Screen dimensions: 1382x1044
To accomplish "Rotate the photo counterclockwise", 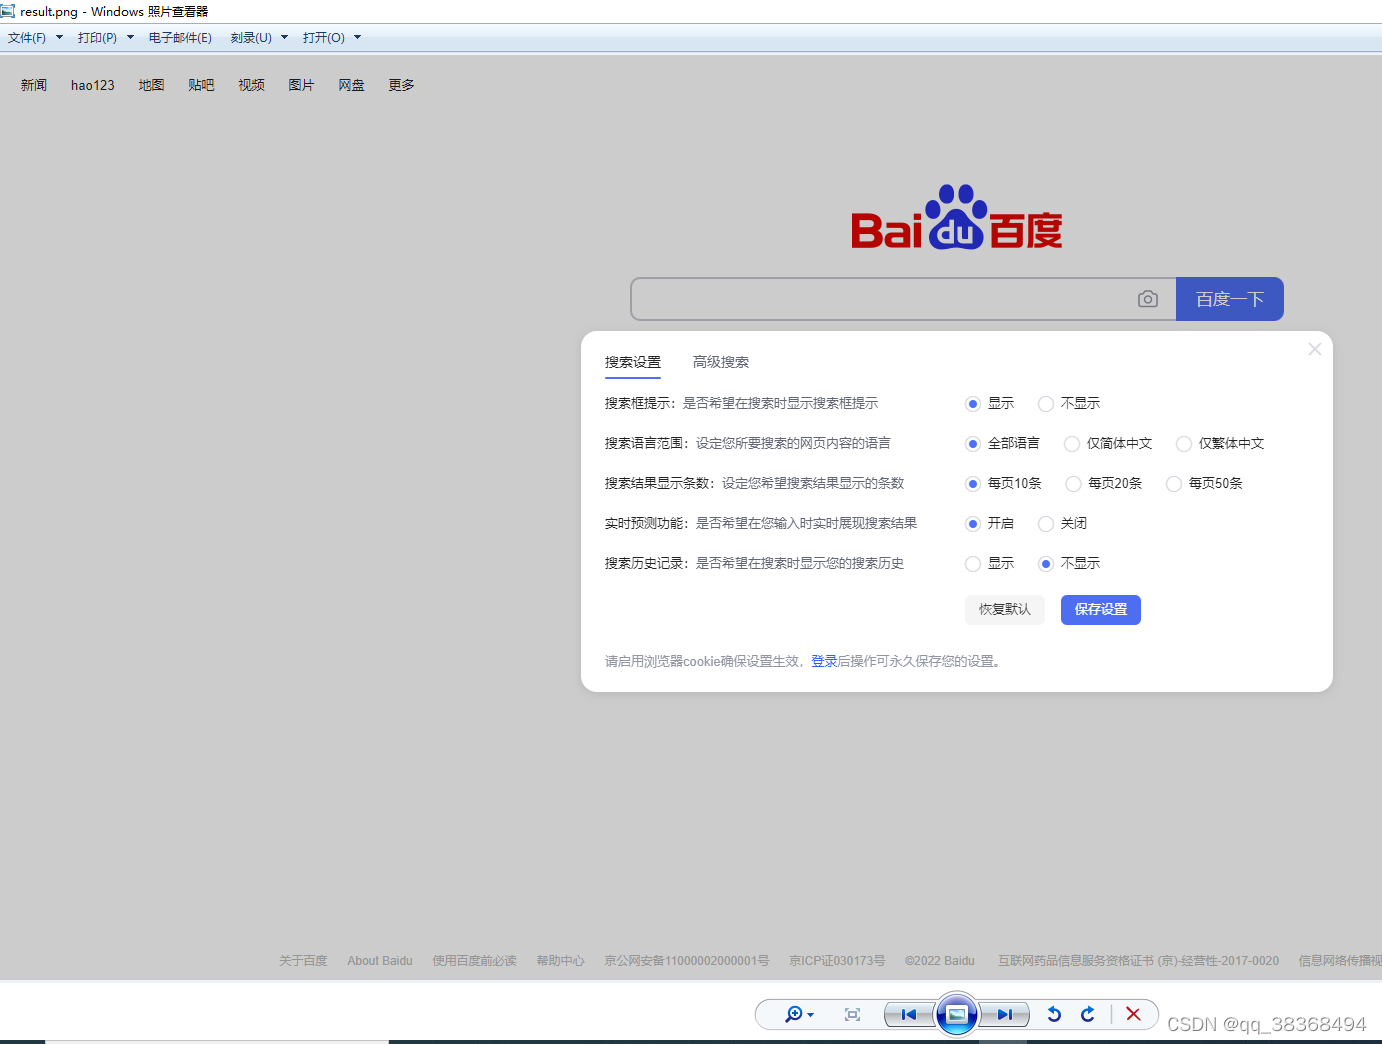I will pos(1054,1014).
